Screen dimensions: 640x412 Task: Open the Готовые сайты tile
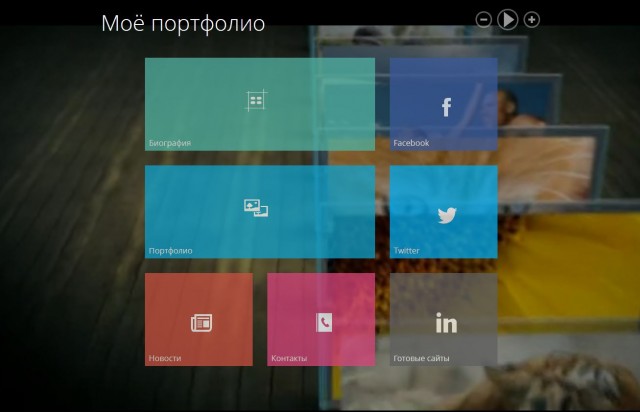pos(443,319)
